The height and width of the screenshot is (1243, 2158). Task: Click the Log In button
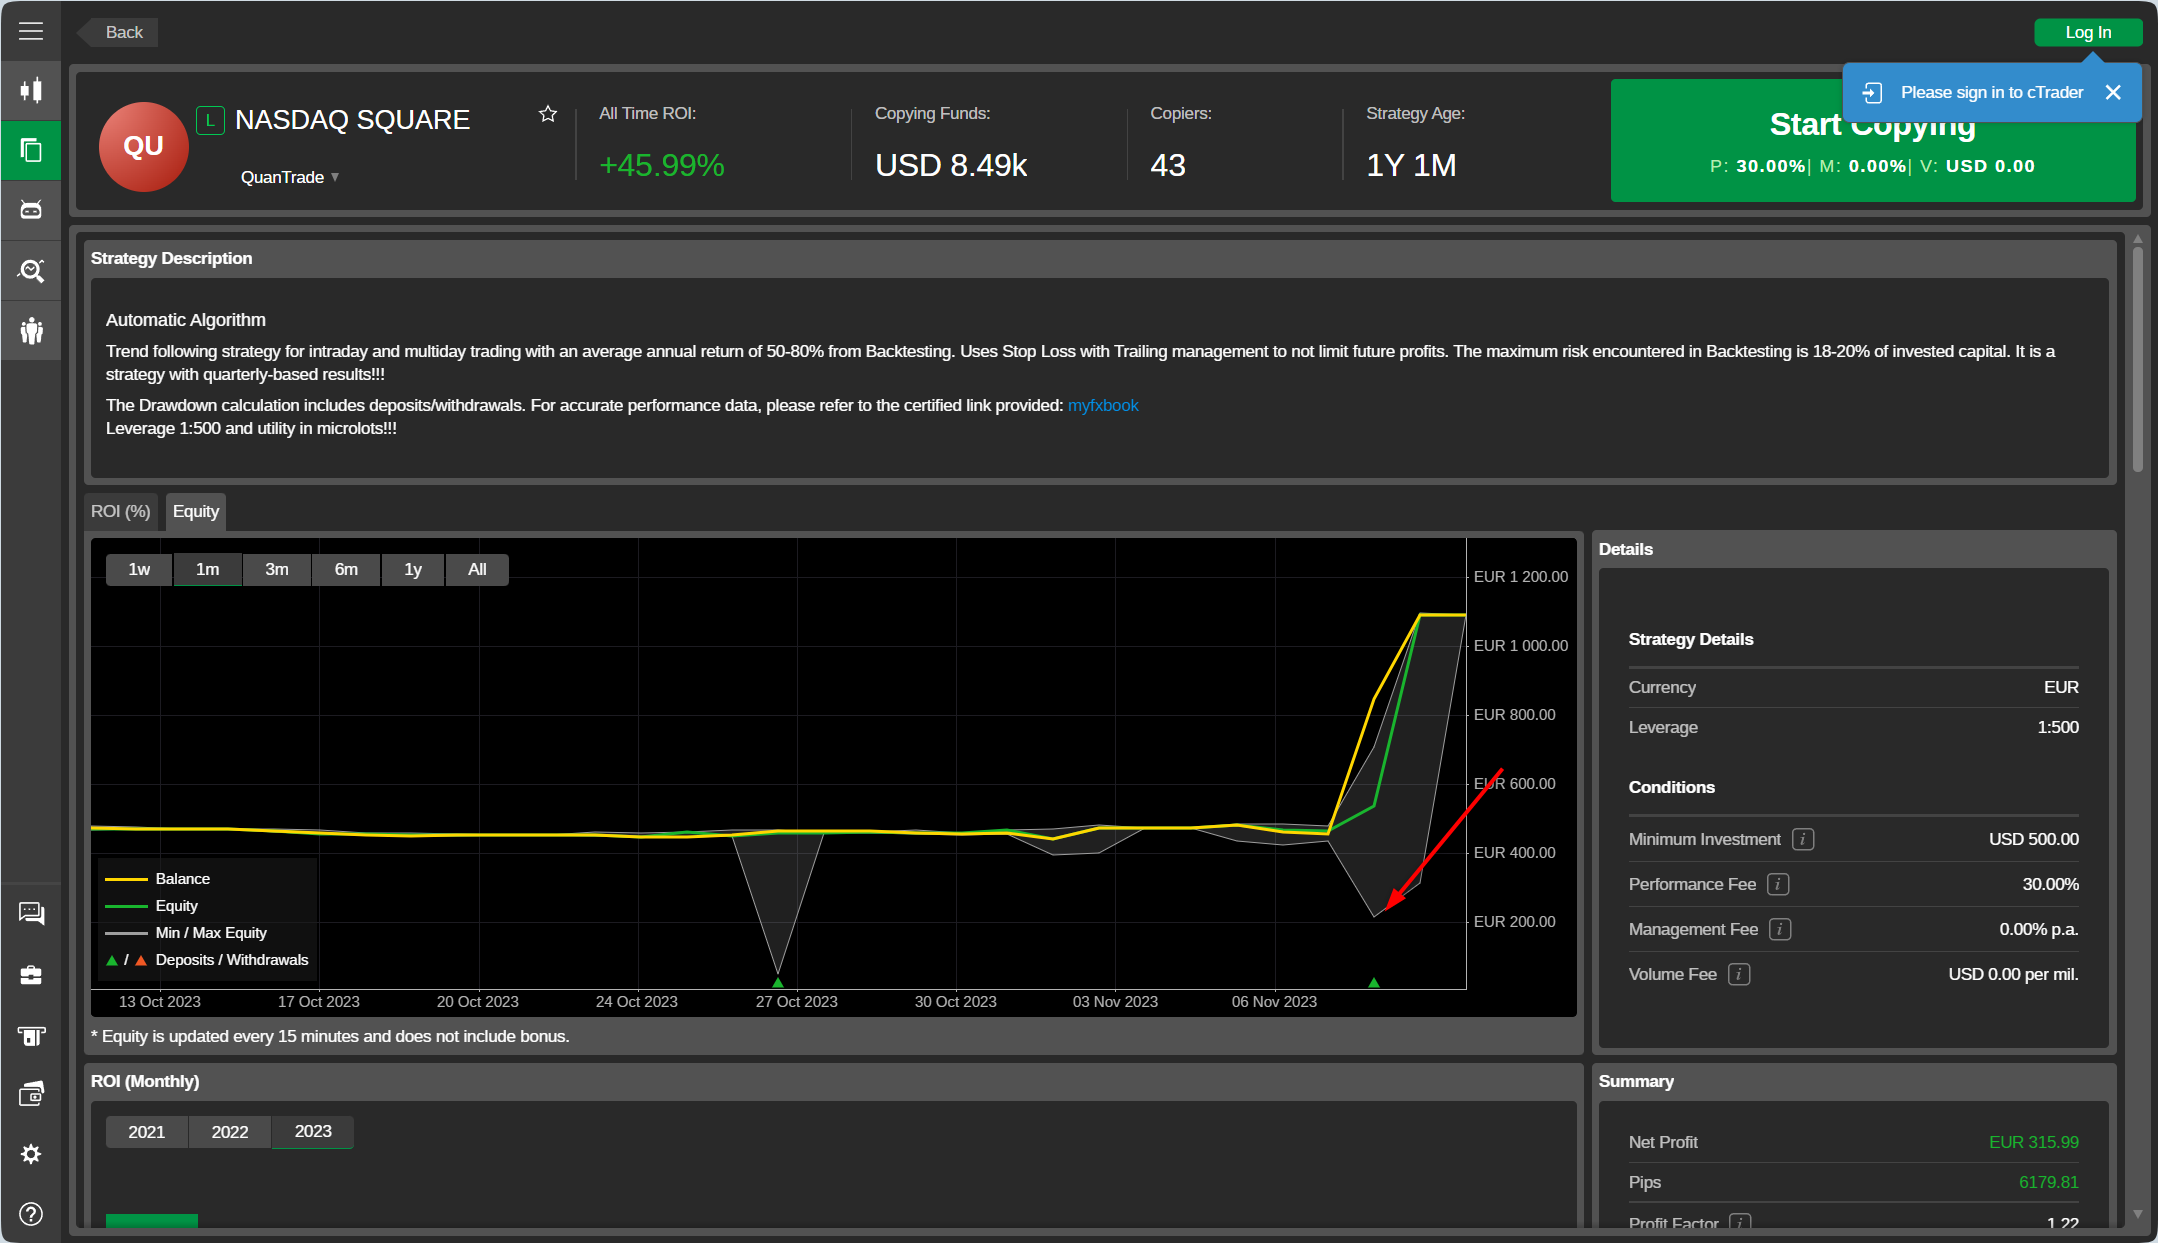(x=2088, y=32)
